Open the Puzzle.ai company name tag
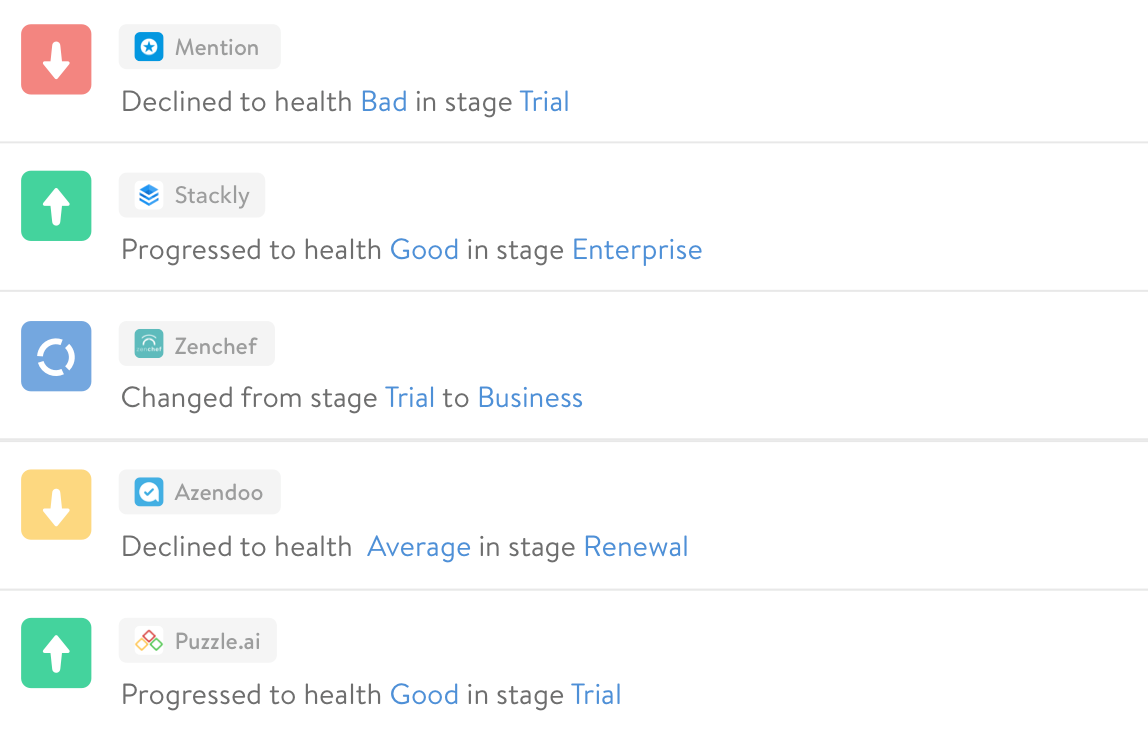Image resolution: width=1148 pixels, height=733 pixels. [217, 641]
